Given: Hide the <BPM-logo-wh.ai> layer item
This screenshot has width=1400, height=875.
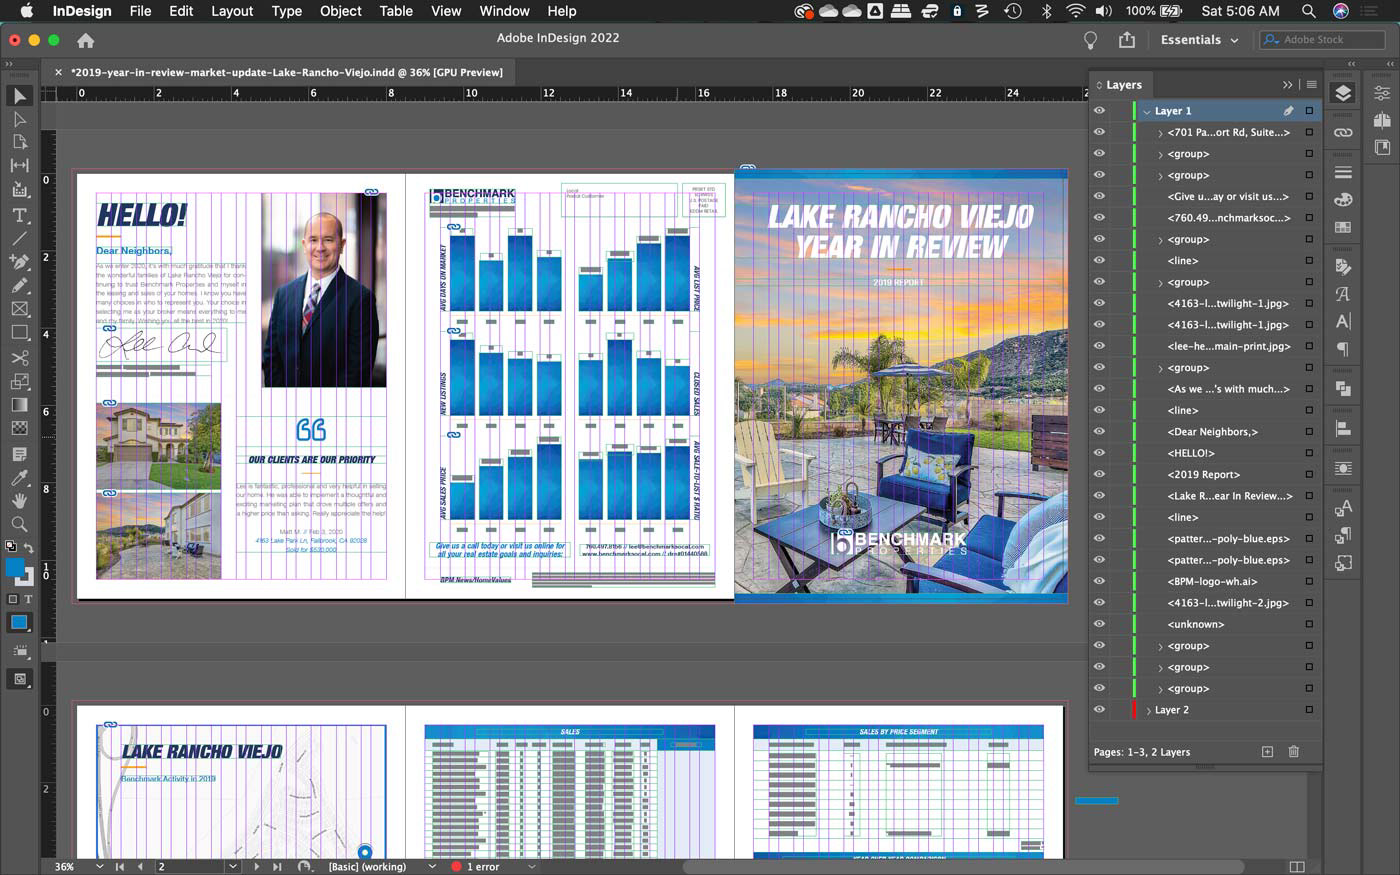Looking at the screenshot, I should click(1099, 582).
